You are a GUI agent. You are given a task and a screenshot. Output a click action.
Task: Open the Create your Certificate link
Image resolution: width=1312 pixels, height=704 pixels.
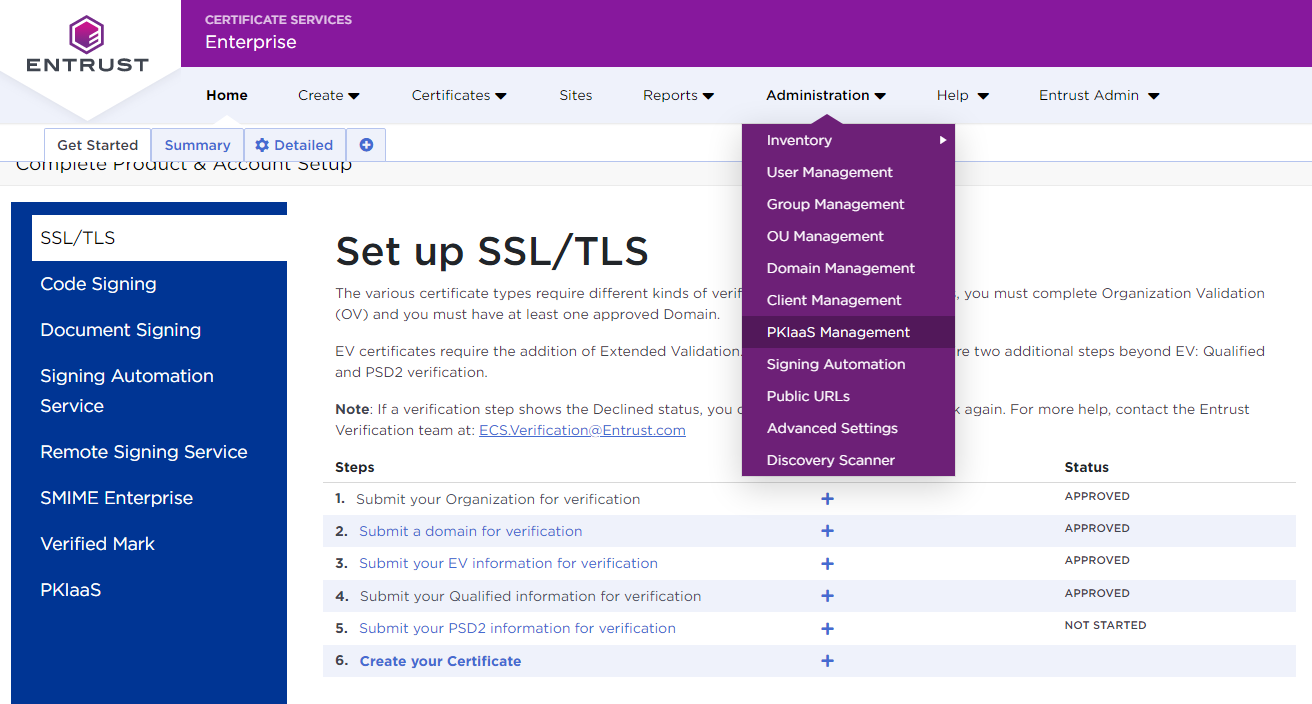coord(440,661)
